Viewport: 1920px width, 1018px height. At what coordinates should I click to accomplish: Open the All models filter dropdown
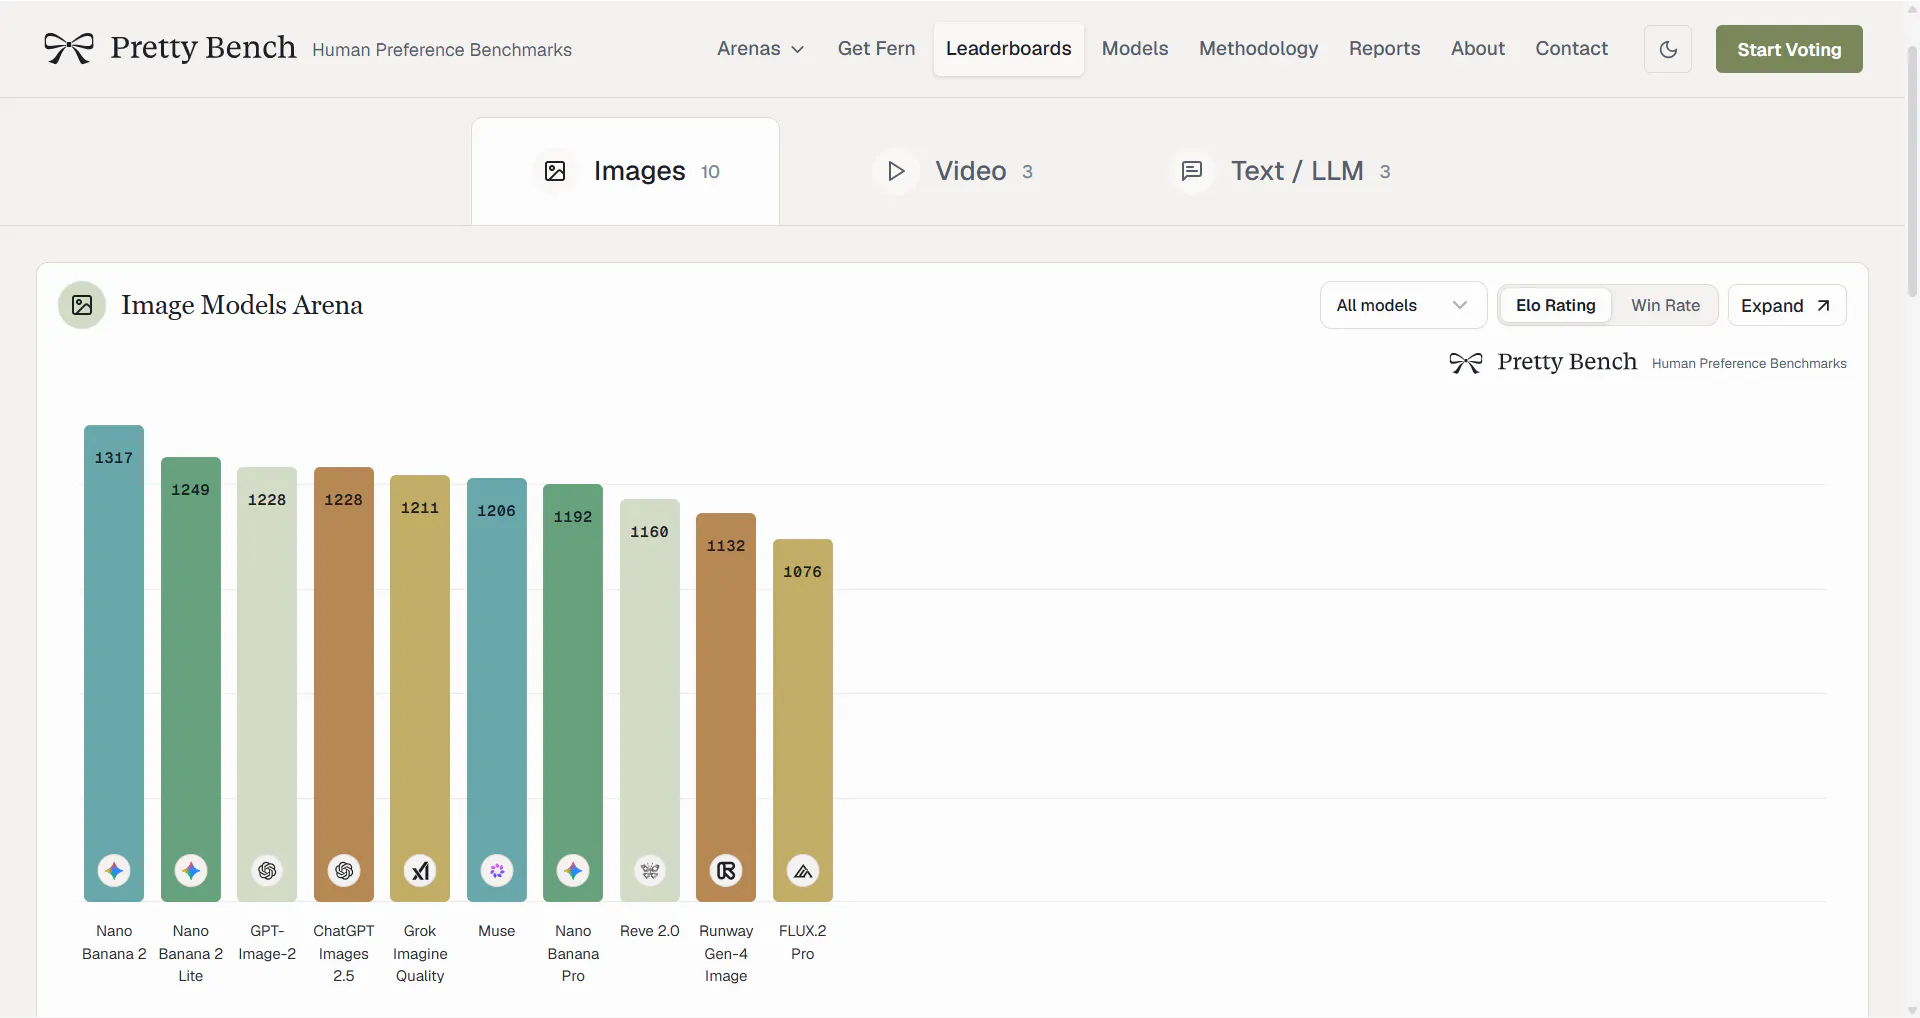coord(1403,305)
